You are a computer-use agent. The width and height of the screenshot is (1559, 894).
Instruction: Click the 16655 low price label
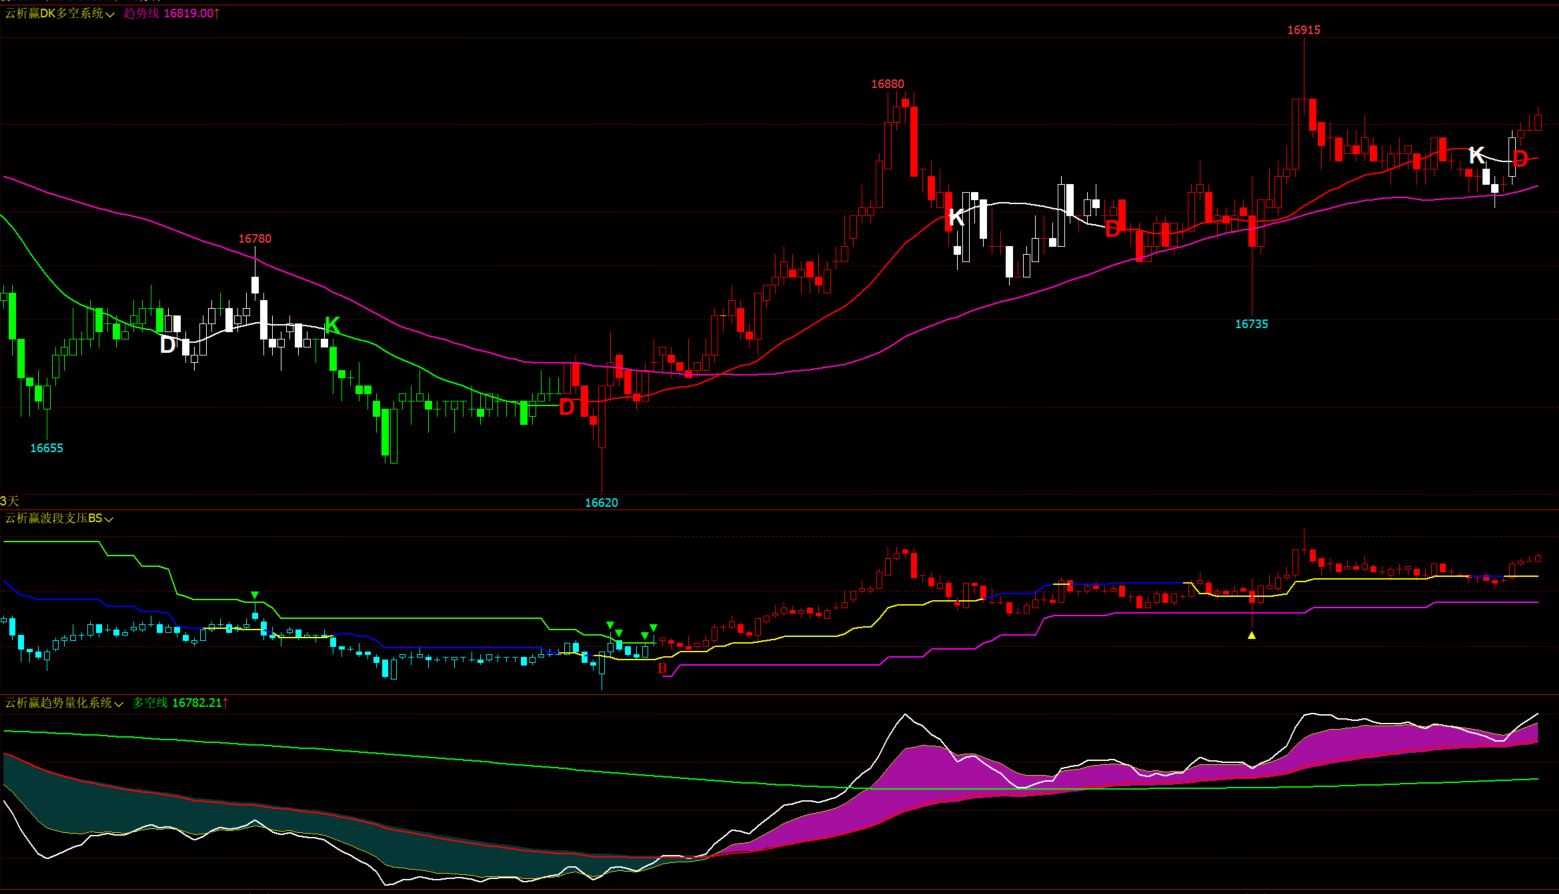tap(46, 448)
